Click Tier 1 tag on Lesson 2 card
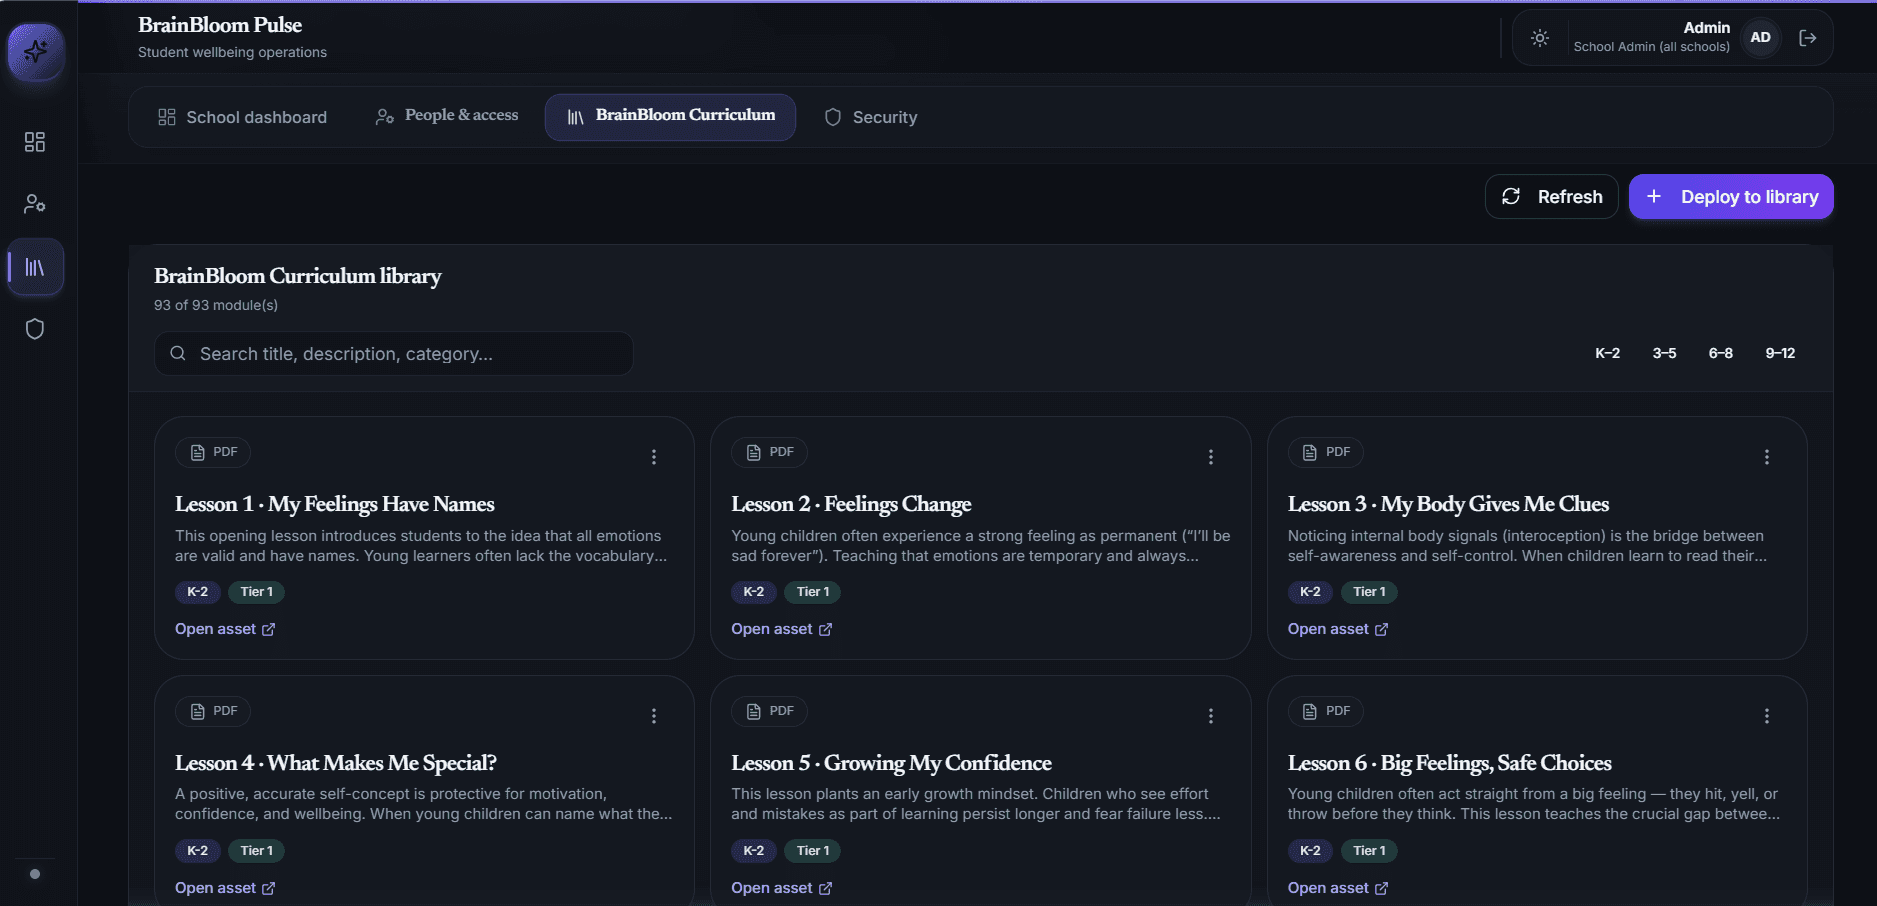This screenshot has height=906, width=1877. pos(813,592)
